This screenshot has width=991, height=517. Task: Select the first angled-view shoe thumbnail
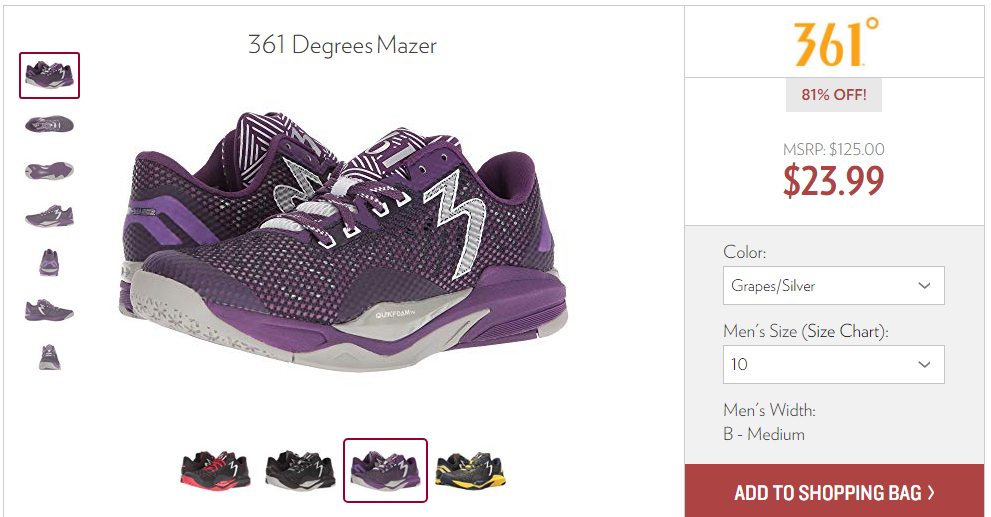click(x=49, y=75)
